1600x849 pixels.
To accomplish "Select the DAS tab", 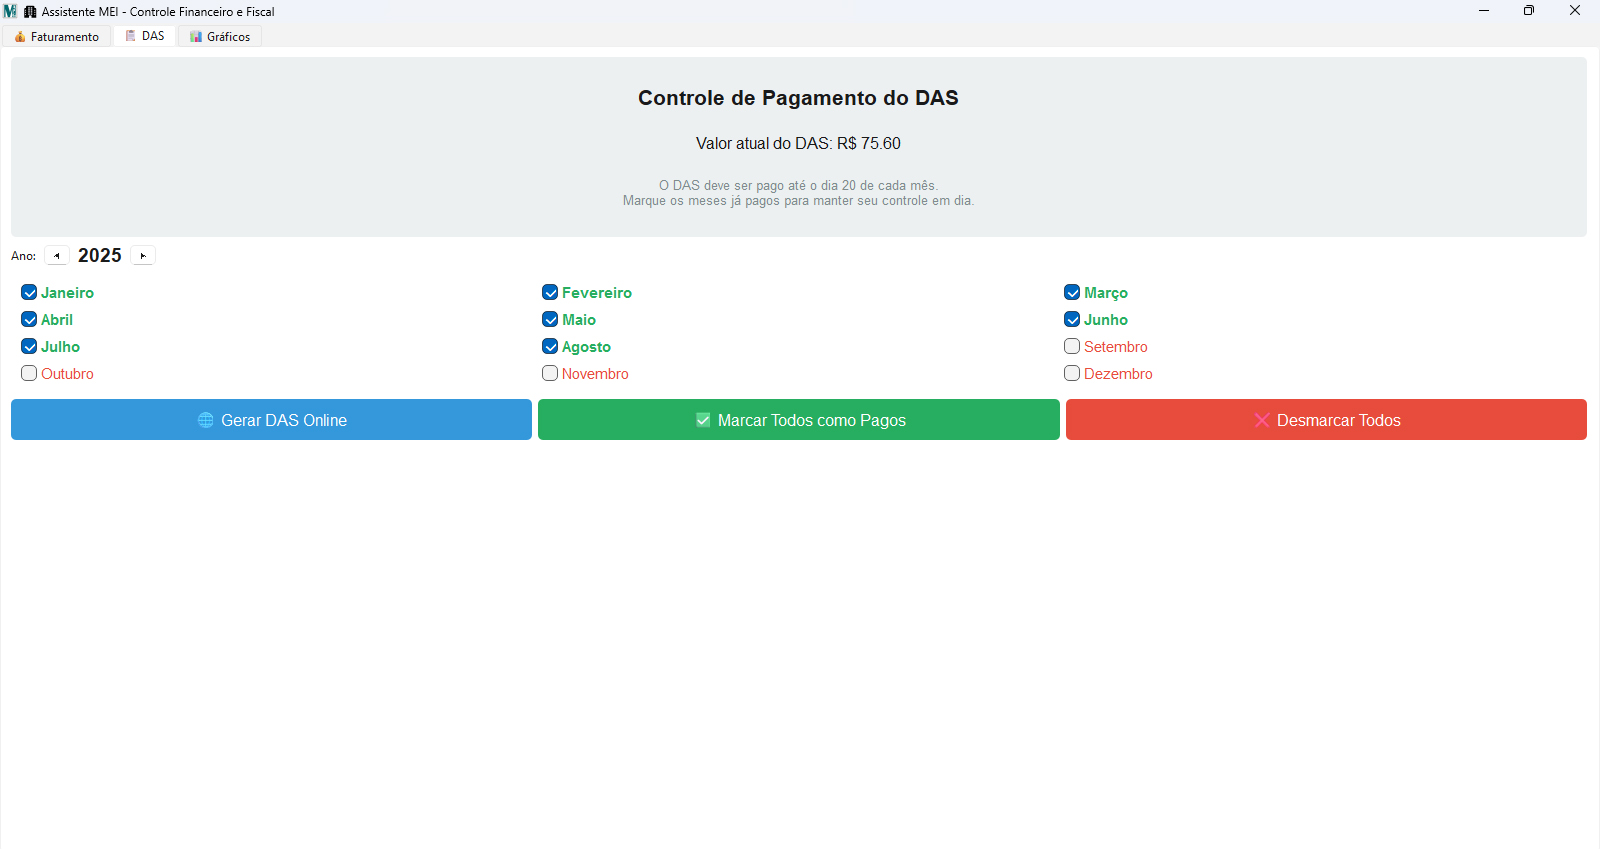I will [145, 36].
